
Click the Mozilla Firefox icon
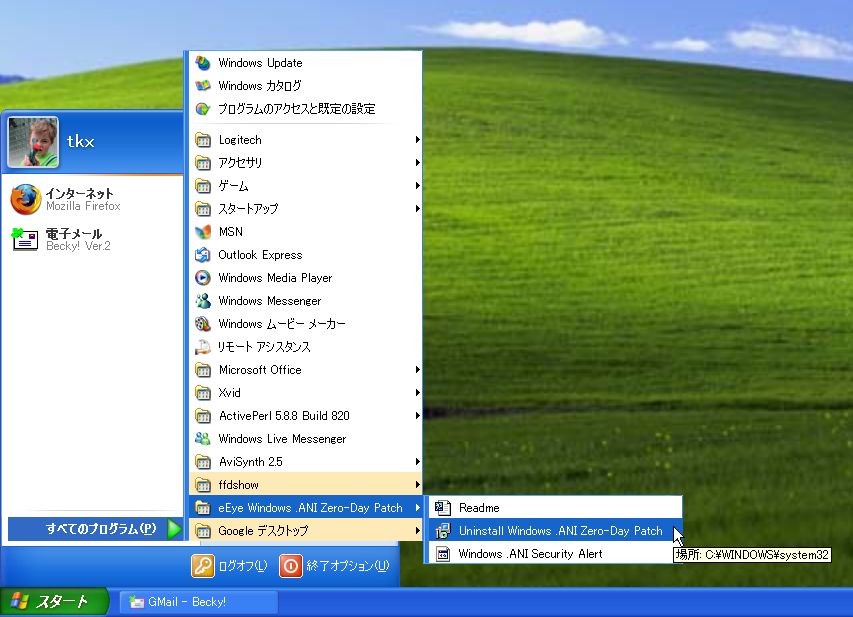point(26,199)
